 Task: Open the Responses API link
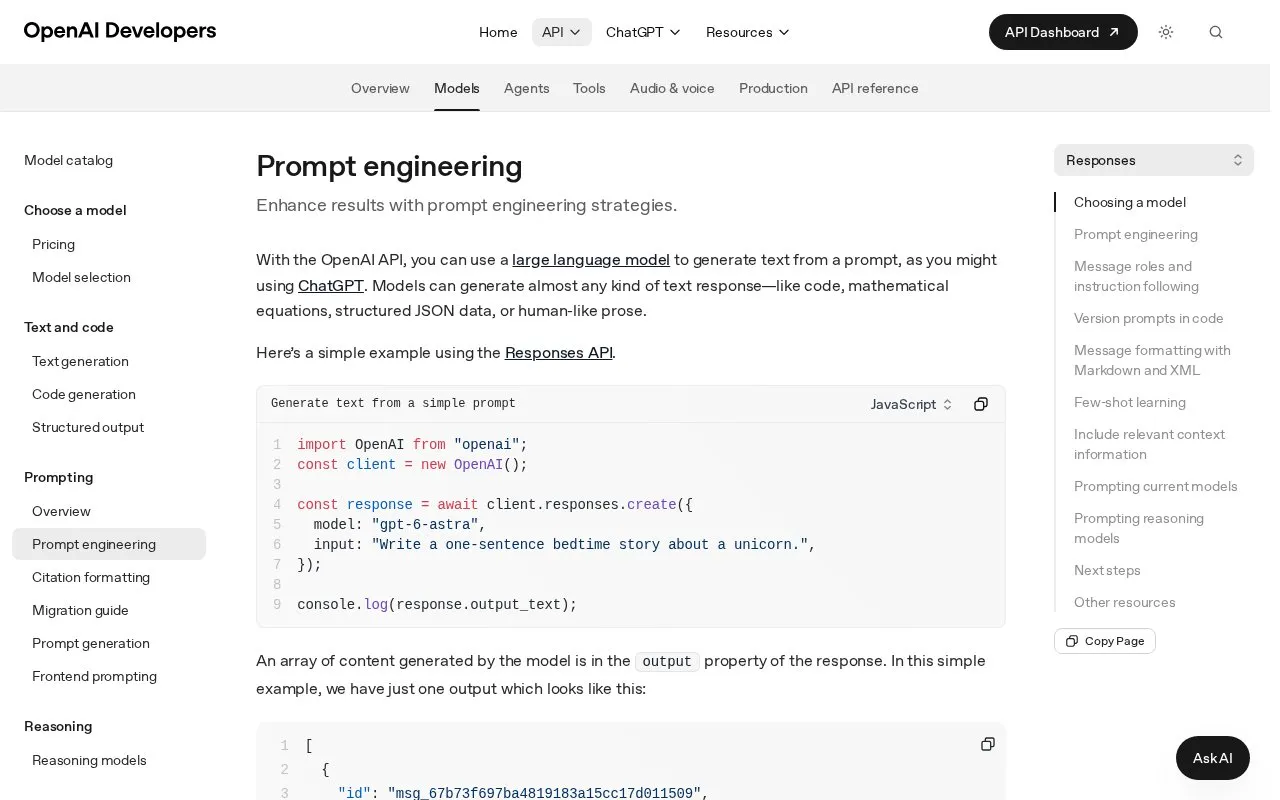pyautogui.click(x=559, y=352)
